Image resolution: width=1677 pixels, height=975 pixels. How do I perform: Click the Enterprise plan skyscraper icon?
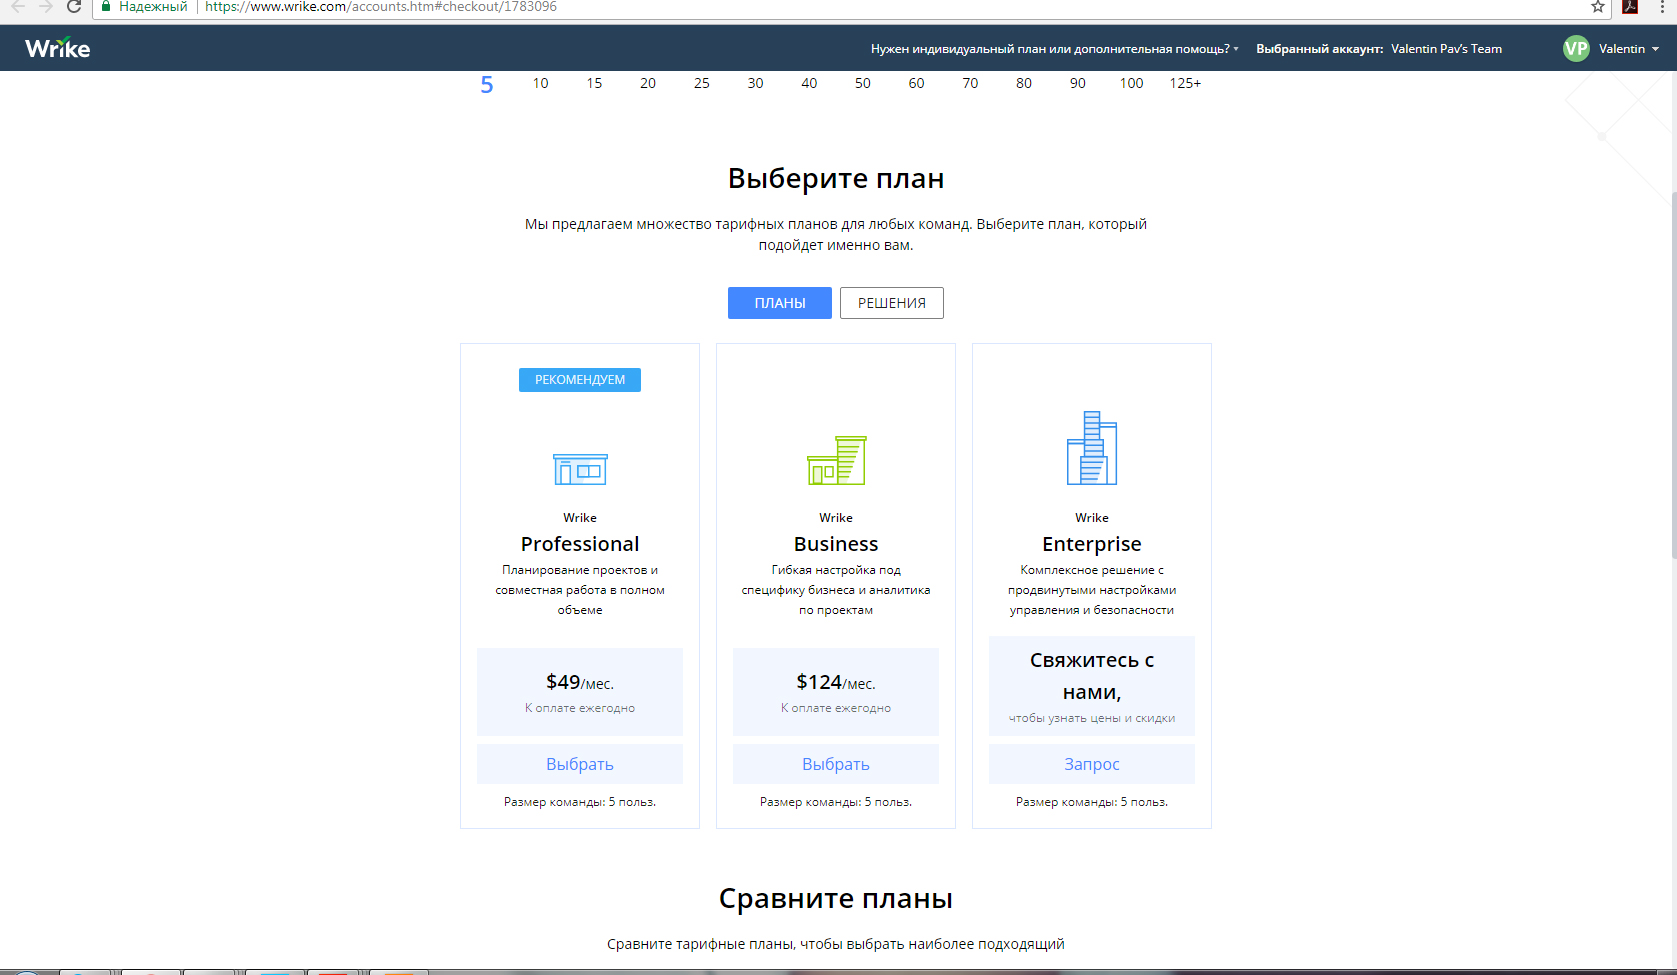click(x=1091, y=448)
